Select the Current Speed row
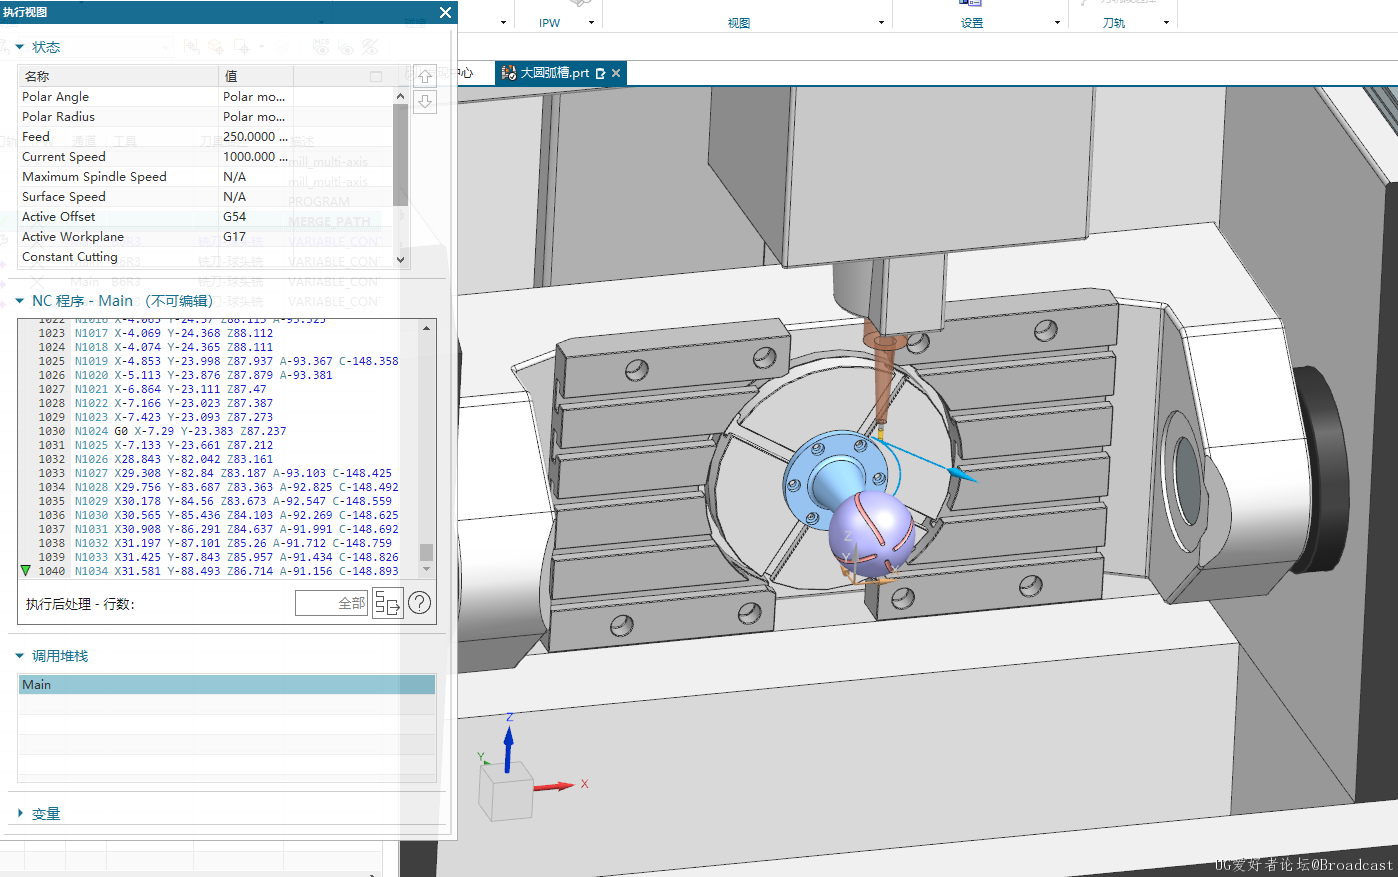 205,157
